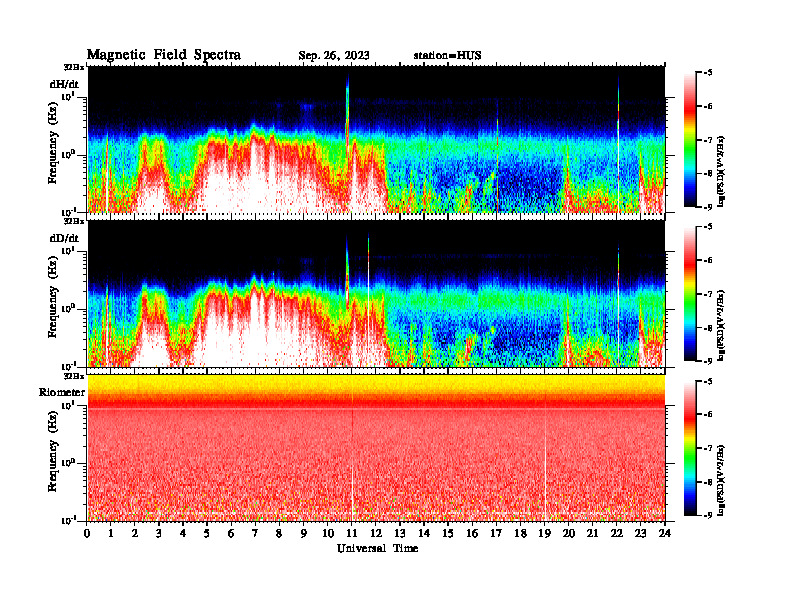This screenshot has height=612, width=792.
Task: Click hour "9" on the time axis
Action: (304, 534)
